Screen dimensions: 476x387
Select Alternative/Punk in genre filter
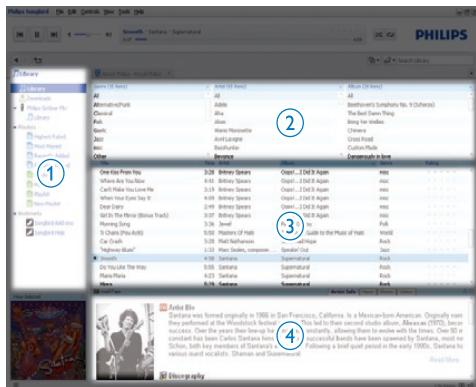112,105
